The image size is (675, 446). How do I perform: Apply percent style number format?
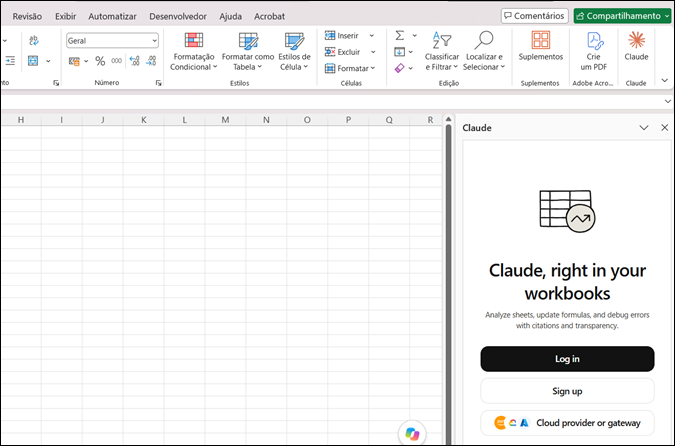click(100, 61)
